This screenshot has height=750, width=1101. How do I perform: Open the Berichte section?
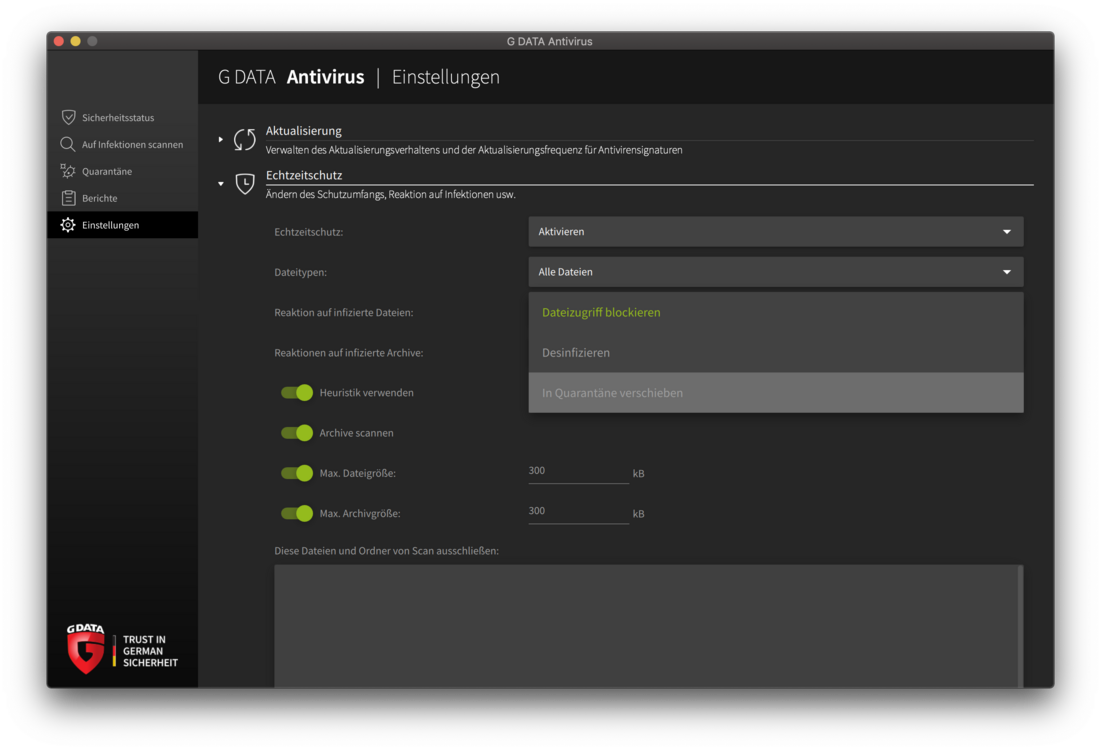[x=123, y=198]
